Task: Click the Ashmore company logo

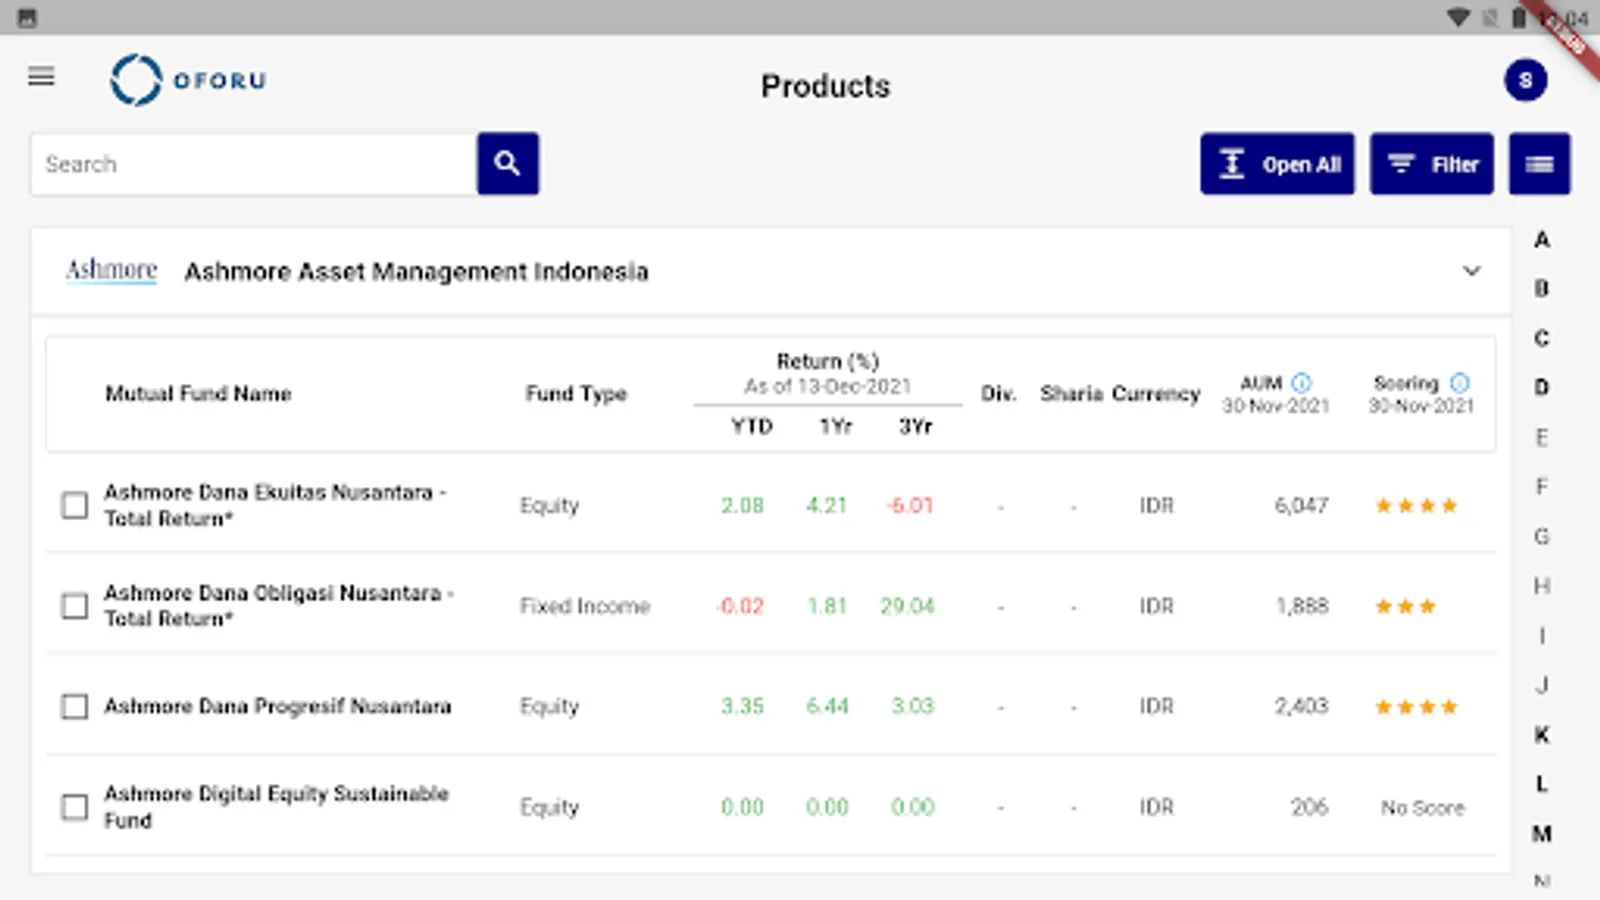Action: (x=111, y=271)
